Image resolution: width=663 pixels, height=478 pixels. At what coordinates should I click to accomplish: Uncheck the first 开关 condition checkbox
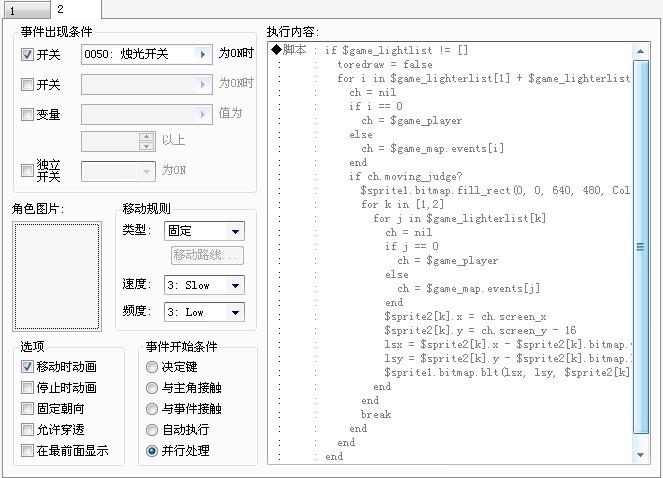coord(27,55)
